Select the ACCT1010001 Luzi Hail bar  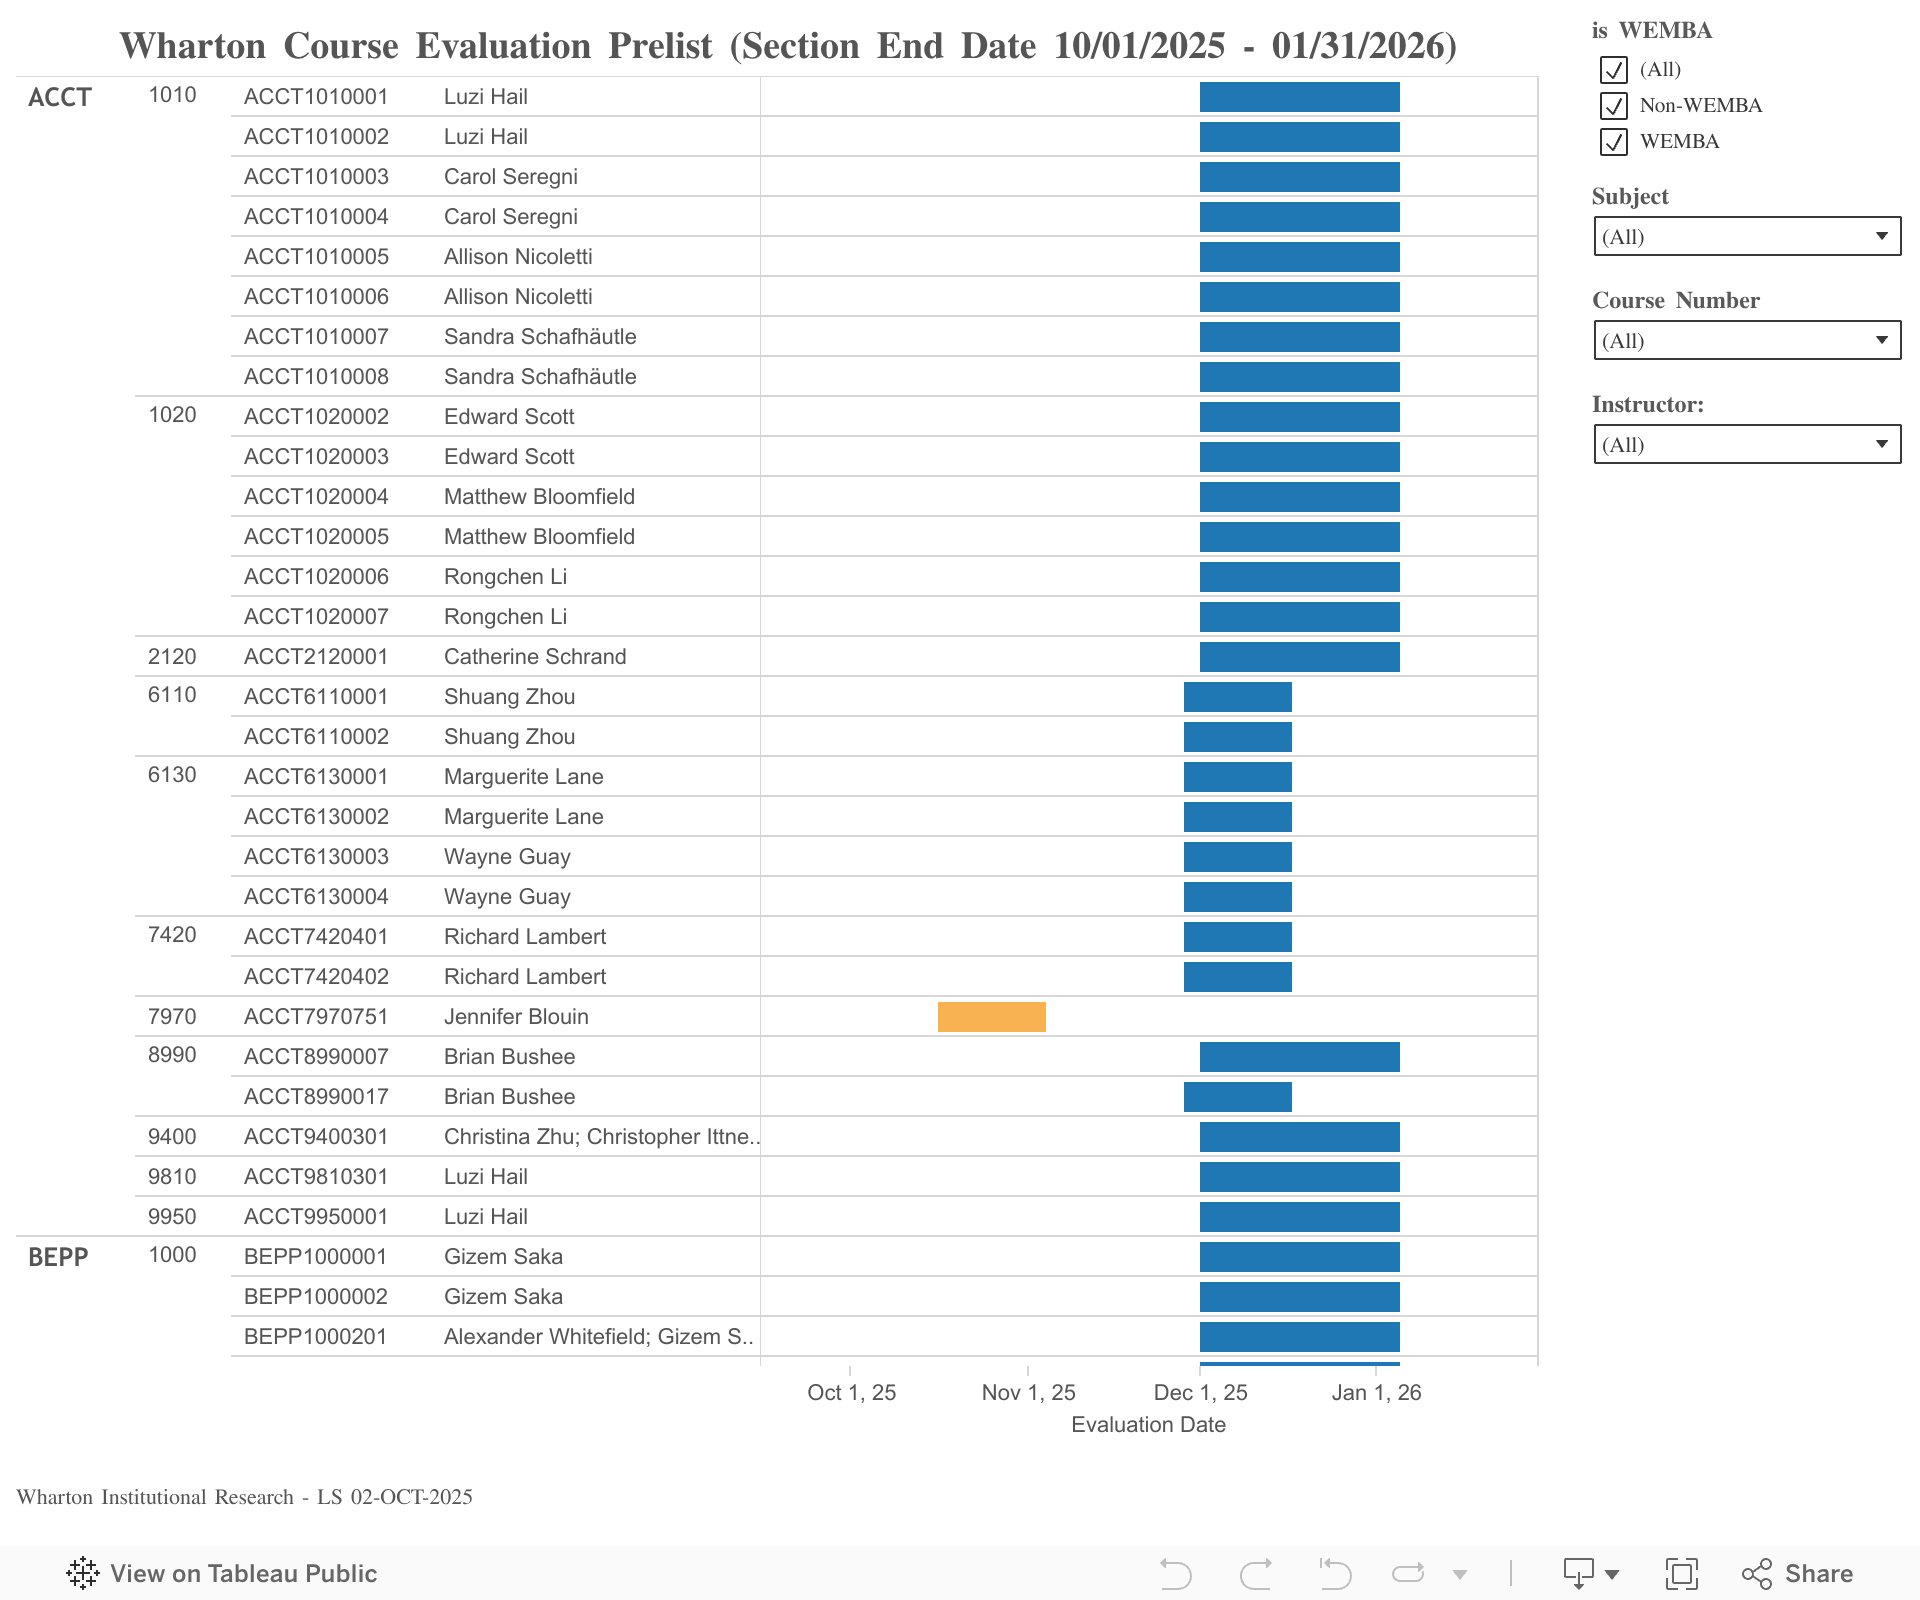coord(1299,97)
